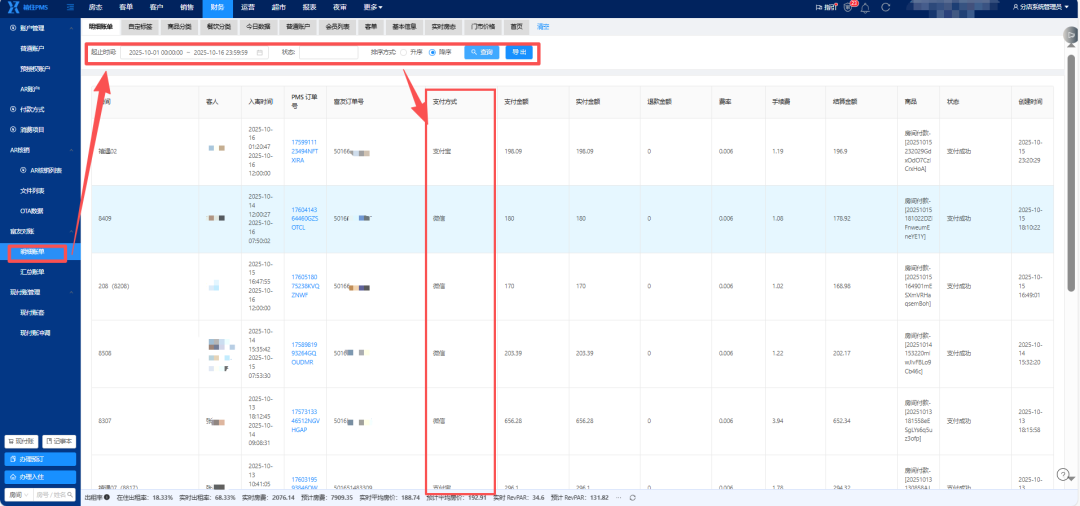Select the 降序 descending radio button
1080x506 pixels.
[x=433, y=52]
